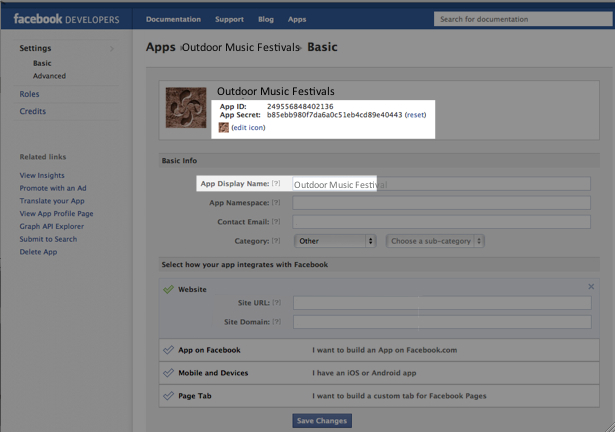Viewport: 615px width, 432px height.
Task: Click the Contact Email input field
Action: click(x=442, y=222)
